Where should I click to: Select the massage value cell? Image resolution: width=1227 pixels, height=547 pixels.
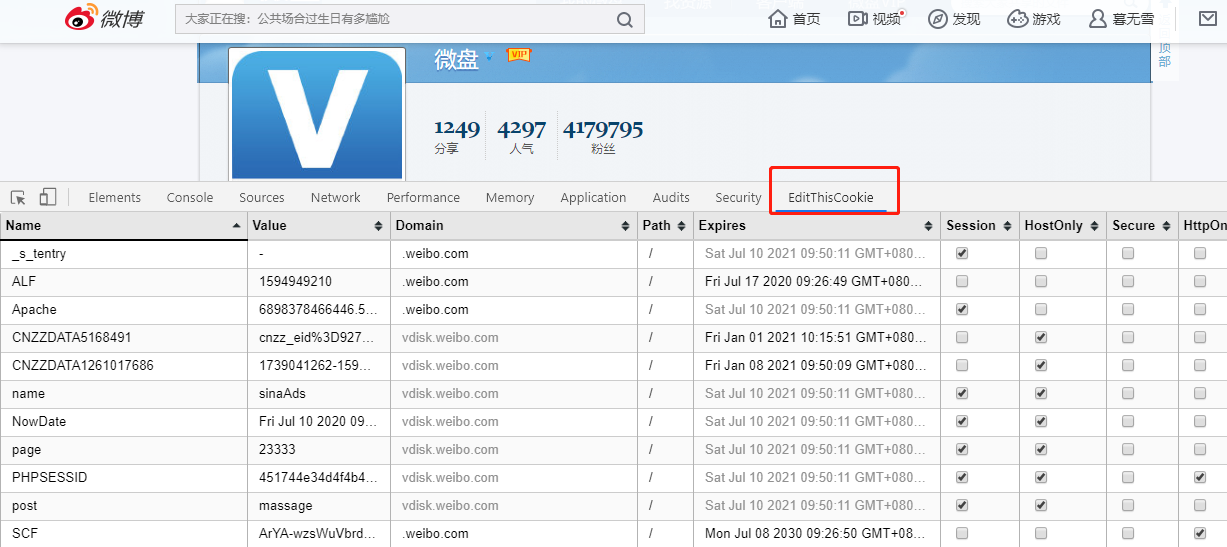click(x=318, y=506)
